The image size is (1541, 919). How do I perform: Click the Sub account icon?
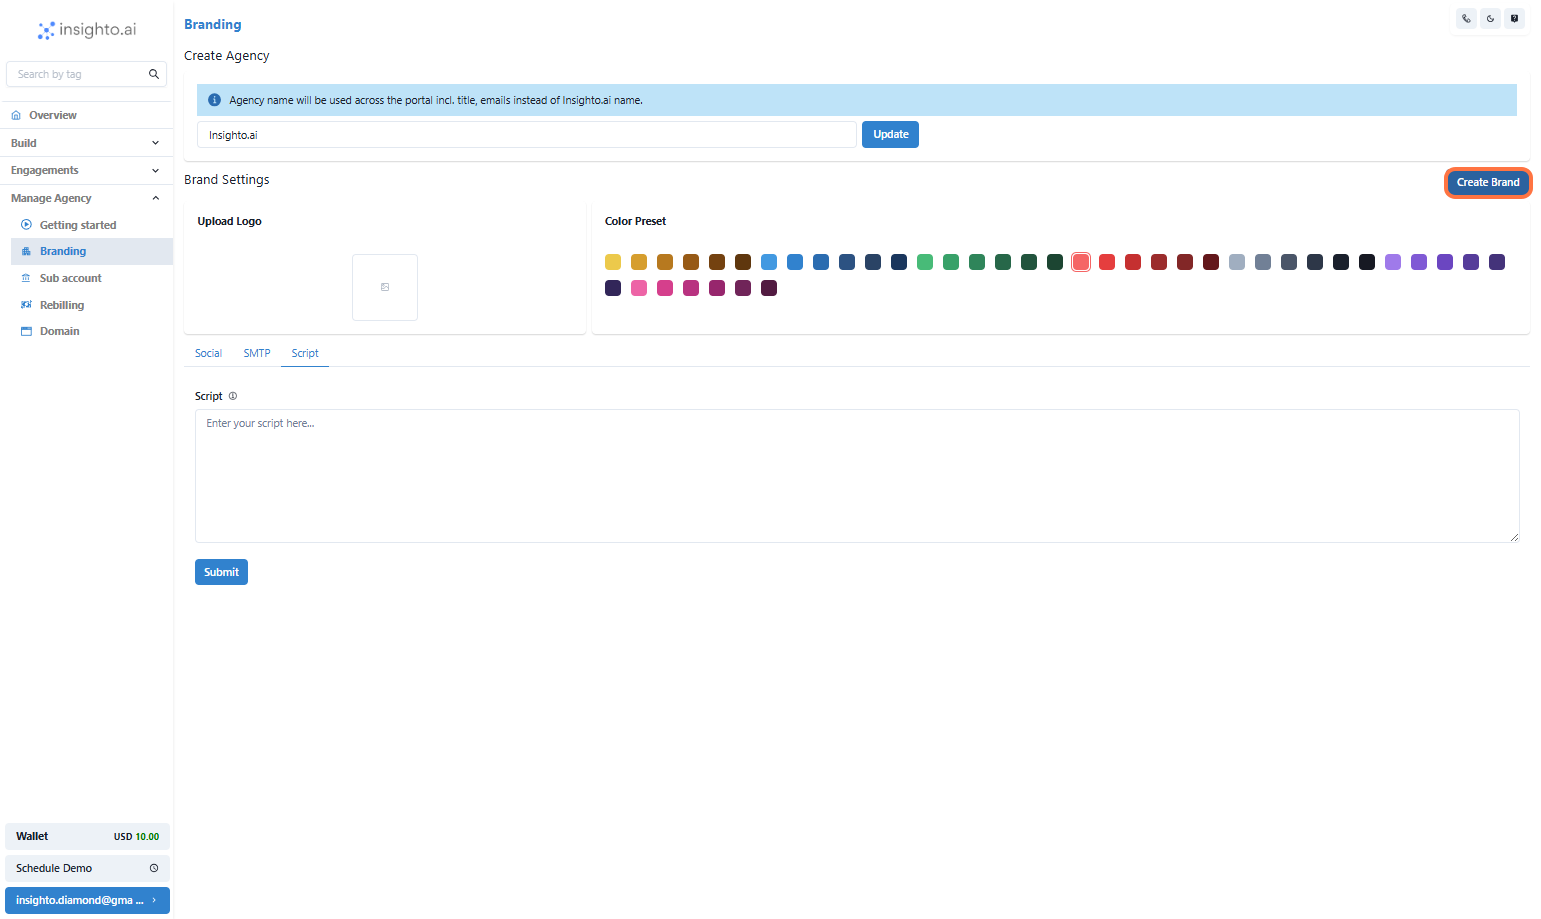tap(26, 278)
